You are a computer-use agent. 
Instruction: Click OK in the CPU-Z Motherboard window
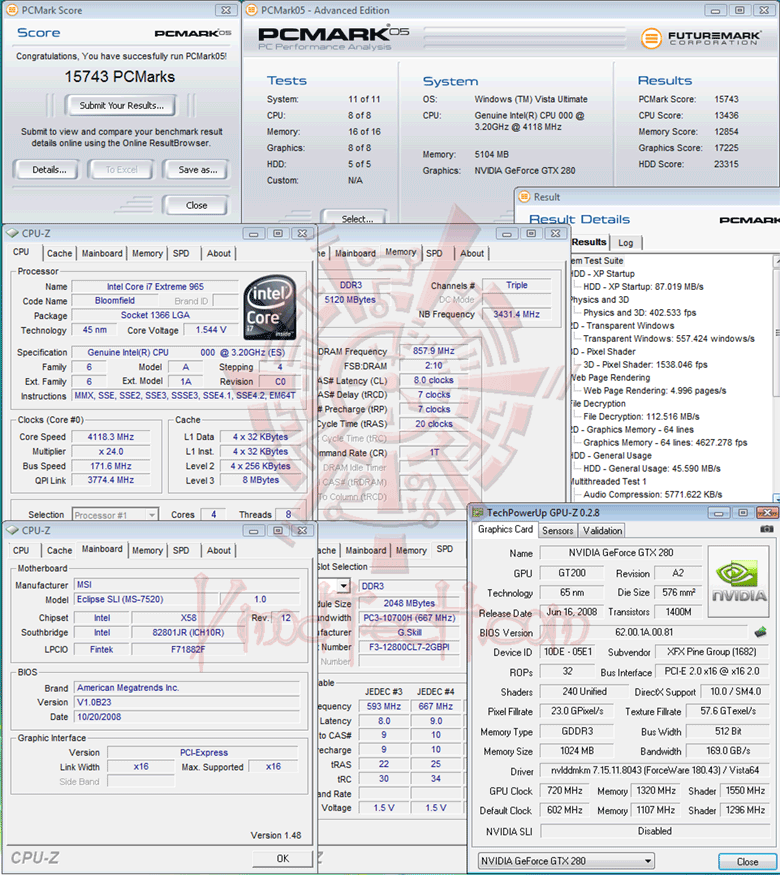coord(283,858)
